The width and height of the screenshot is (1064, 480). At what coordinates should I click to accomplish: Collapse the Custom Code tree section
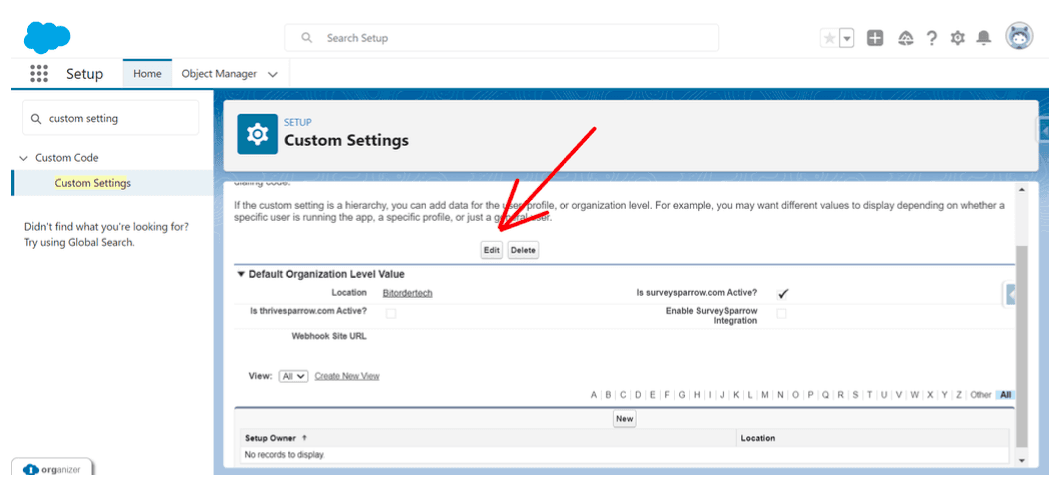(x=24, y=158)
